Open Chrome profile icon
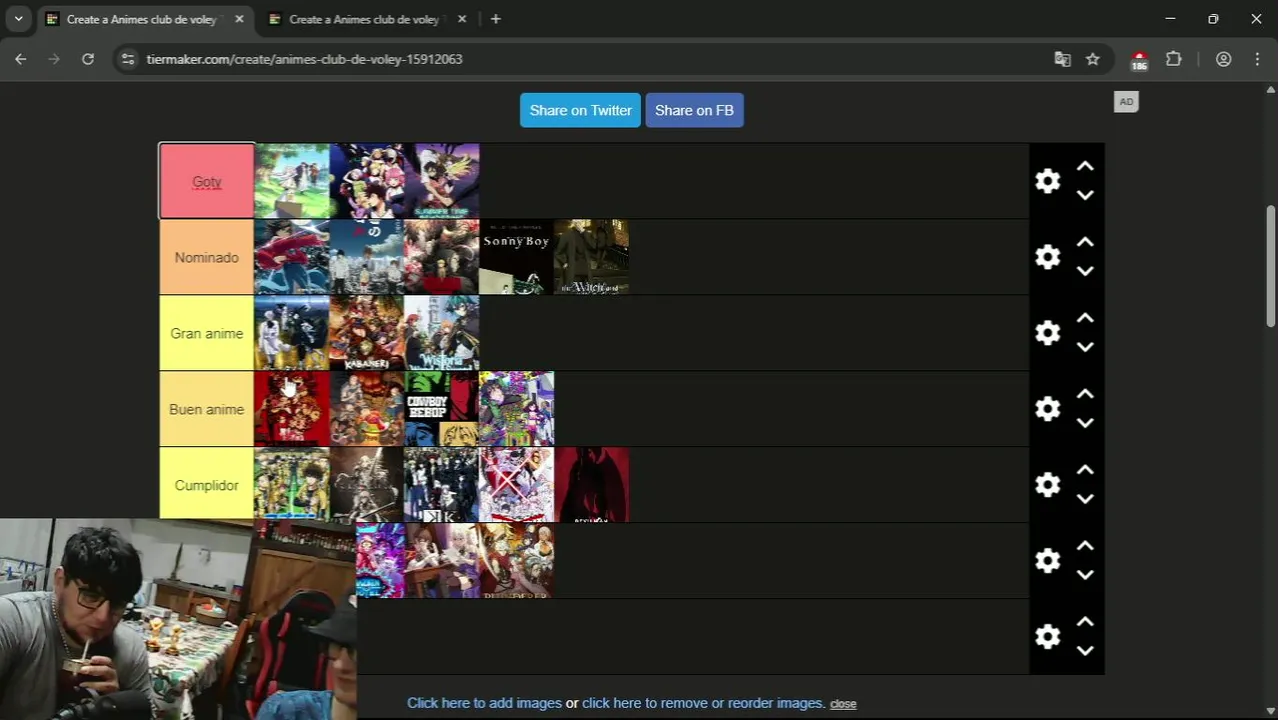 1223,59
